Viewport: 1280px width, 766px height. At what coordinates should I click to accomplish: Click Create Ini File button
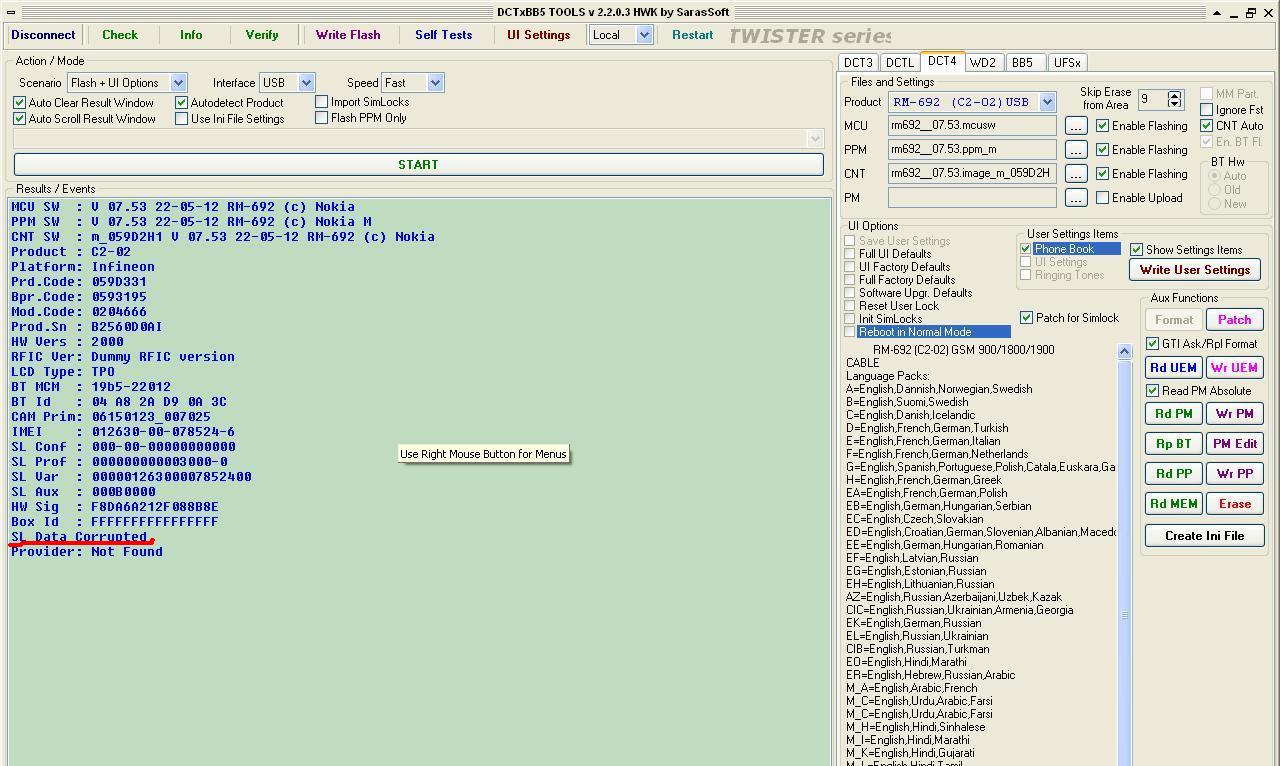1204,536
